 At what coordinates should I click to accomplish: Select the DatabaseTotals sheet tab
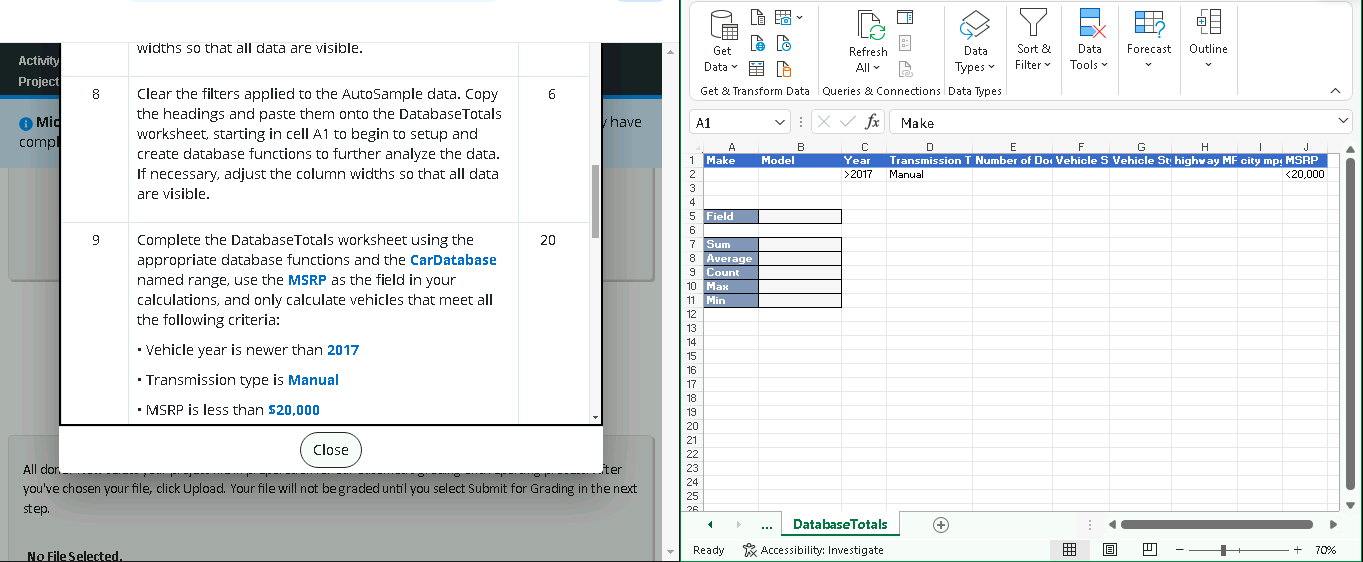coord(840,524)
